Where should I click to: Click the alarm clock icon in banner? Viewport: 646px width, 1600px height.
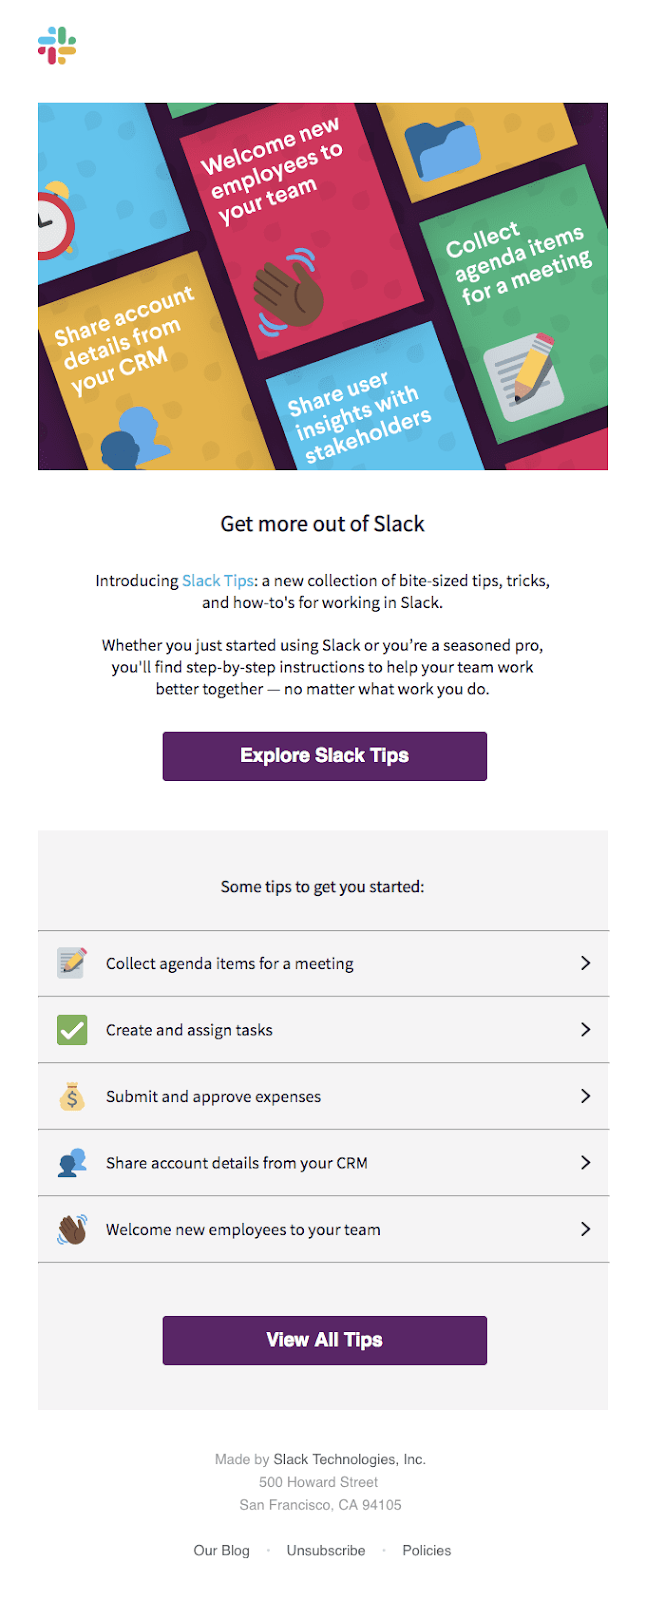(52, 220)
